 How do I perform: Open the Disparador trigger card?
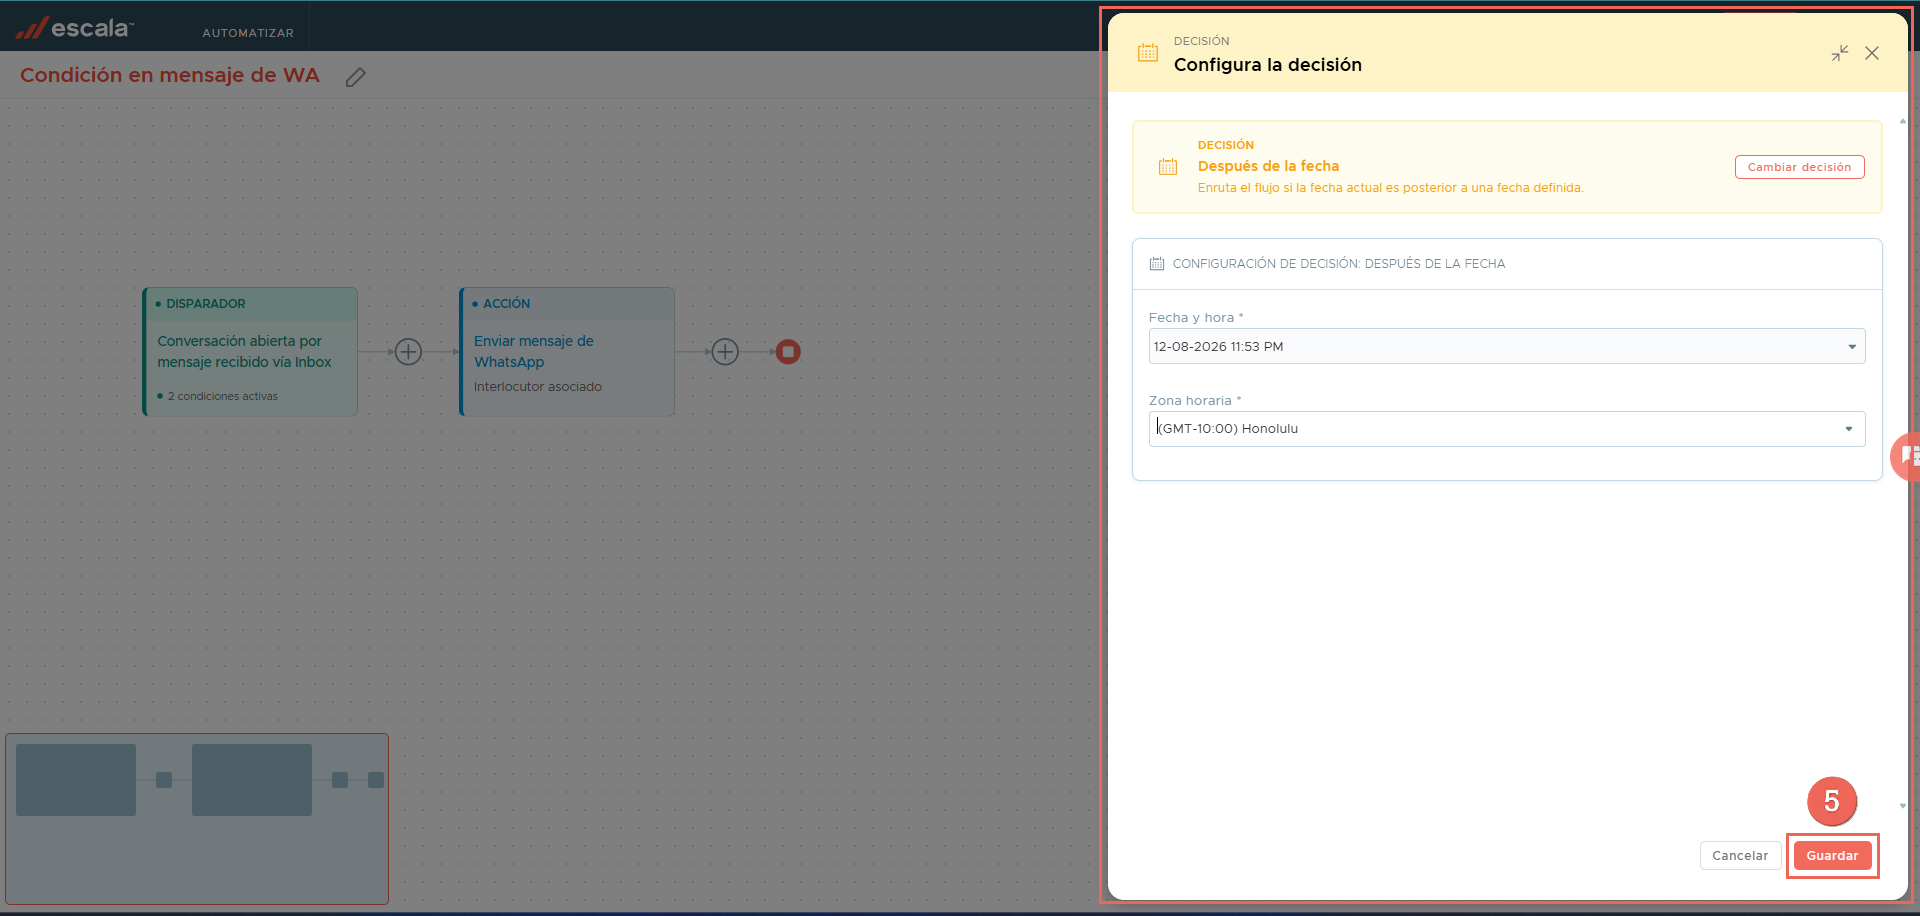click(x=250, y=352)
